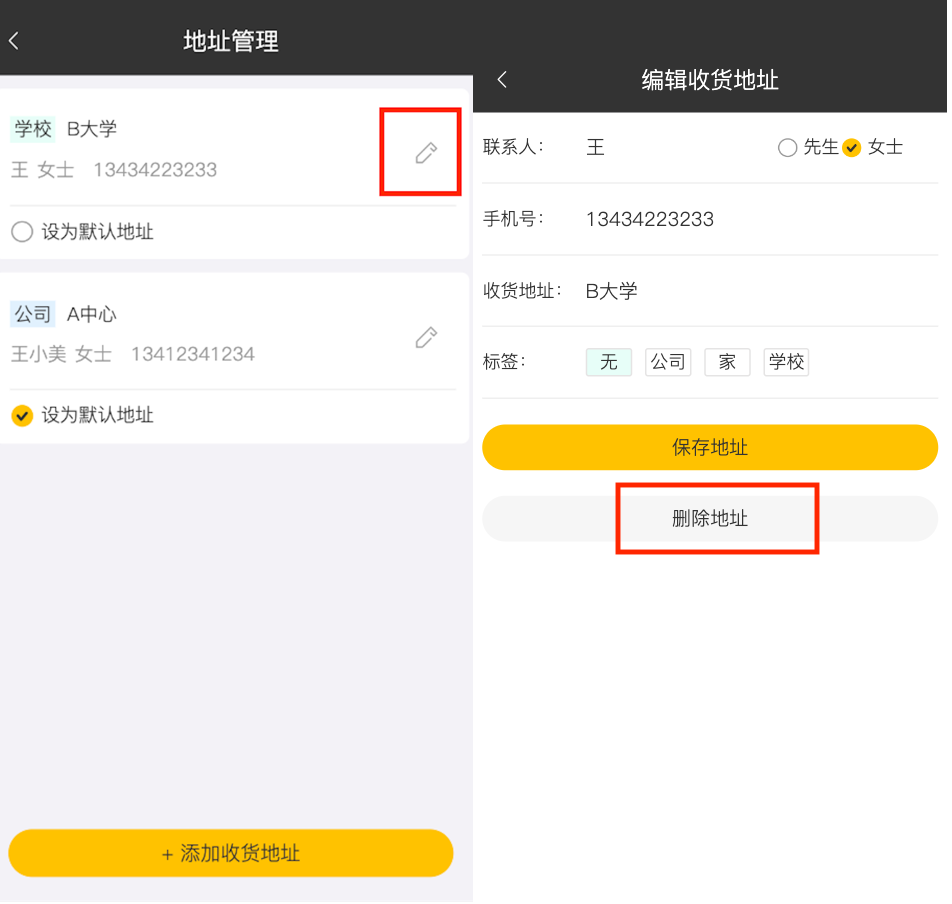Choose the 家 tag

727,363
